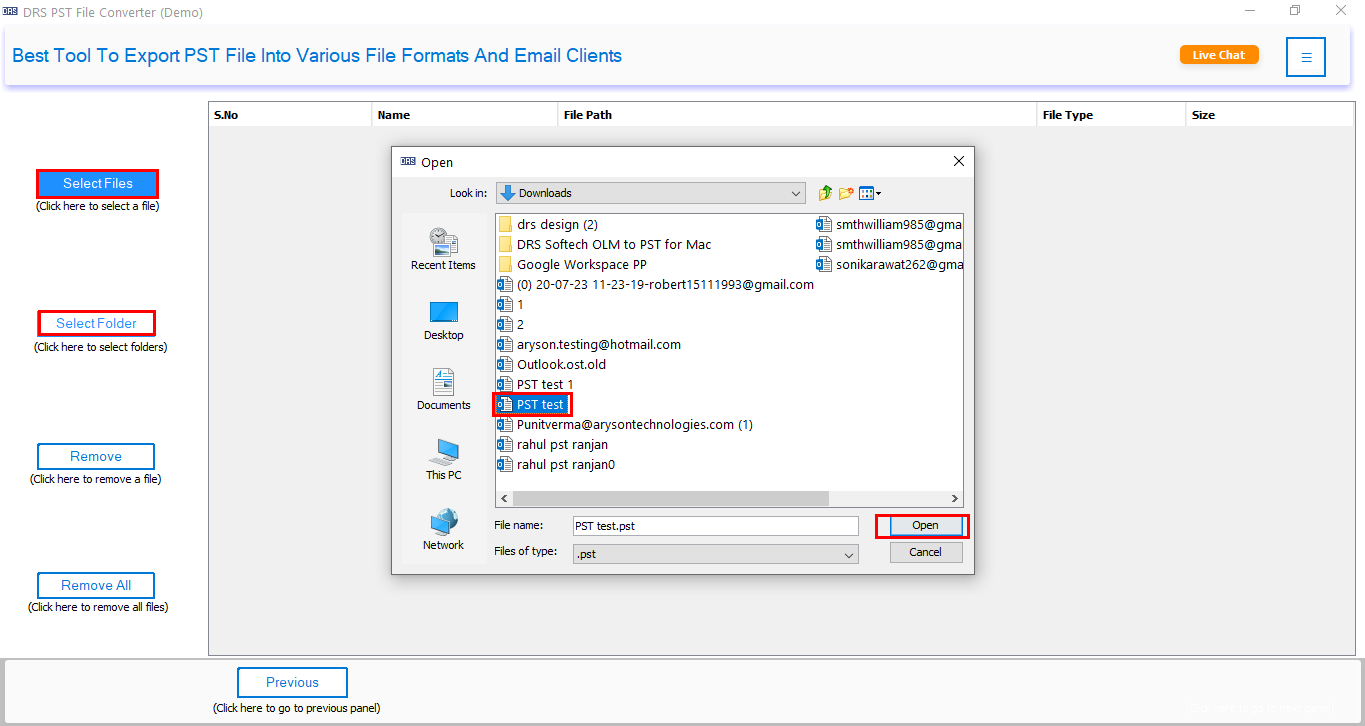Go to Network in the sidebar
The width and height of the screenshot is (1365, 726).
(x=443, y=530)
